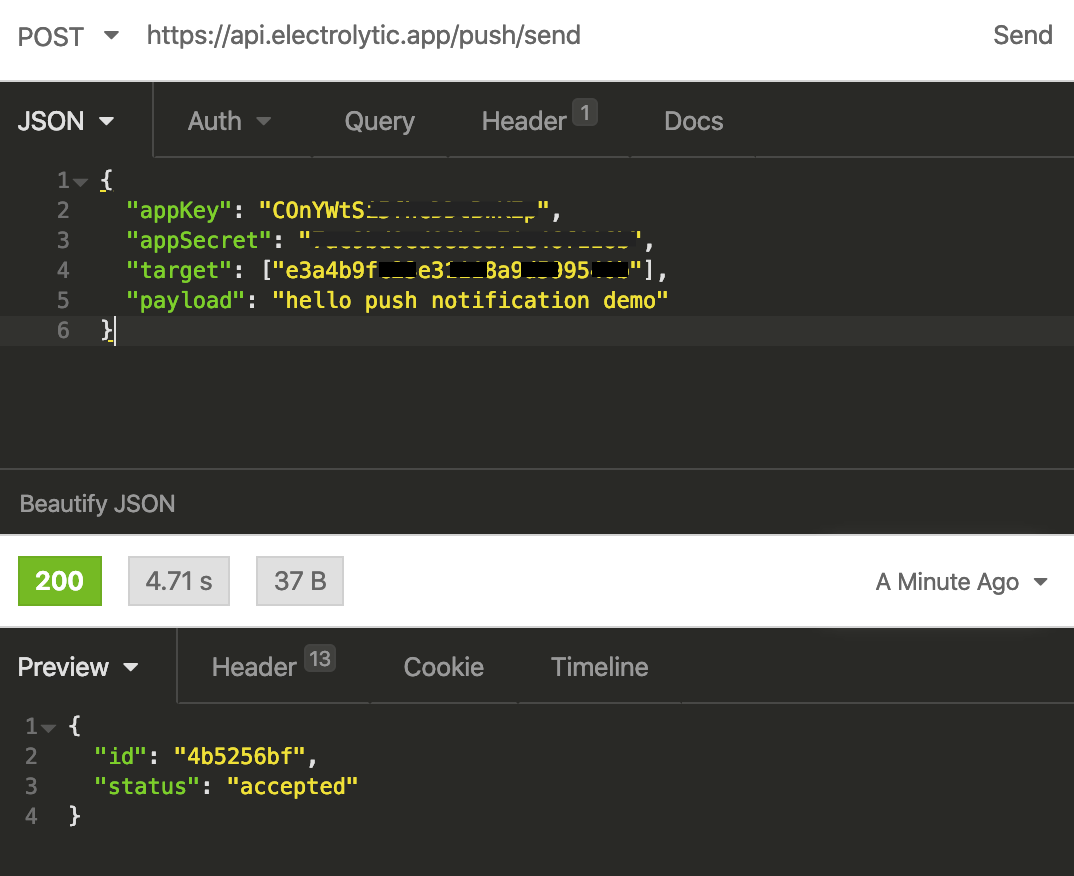Click the response id value "4b5256bf"
The width and height of the screenshot is (1074, 876).
click(239, 756)
